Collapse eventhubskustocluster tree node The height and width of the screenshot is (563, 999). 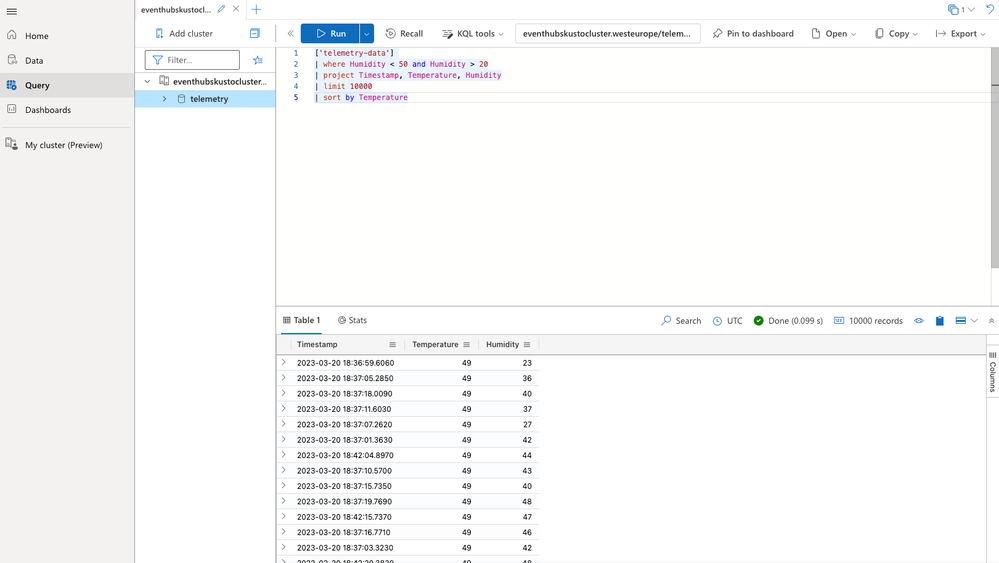point(147,82)
